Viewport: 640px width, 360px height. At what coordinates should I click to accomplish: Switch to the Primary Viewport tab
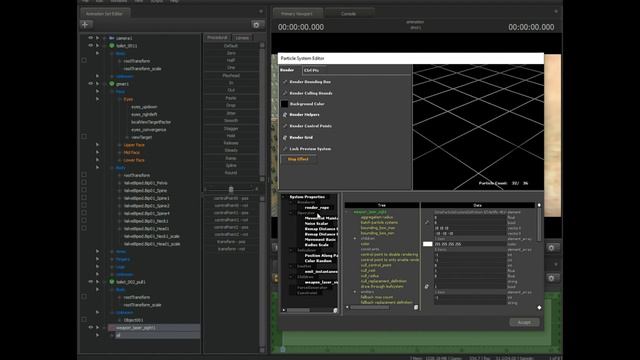point(297,13)
